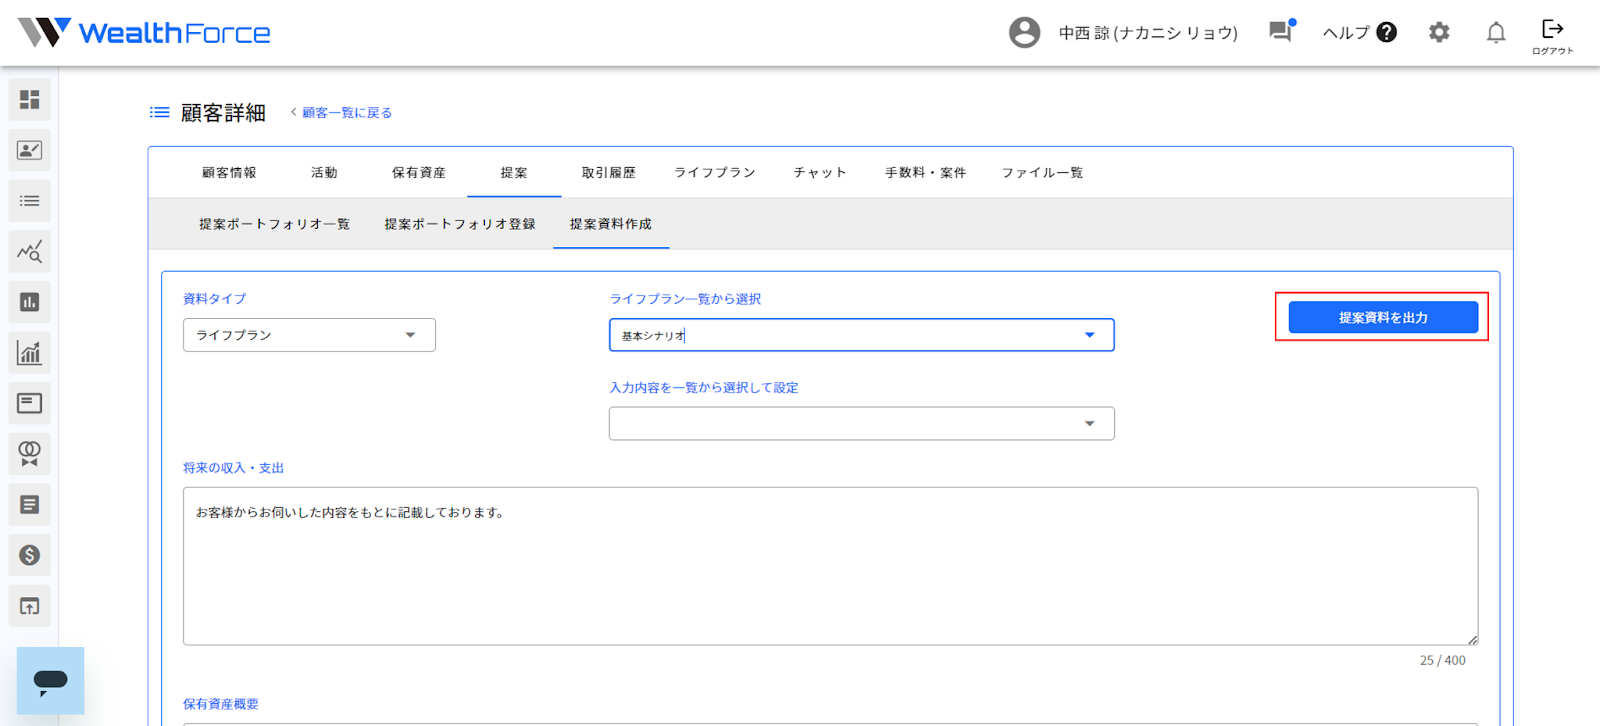
Task: Click into the 将来の収入・支出 text area
Action: point(830,566)
